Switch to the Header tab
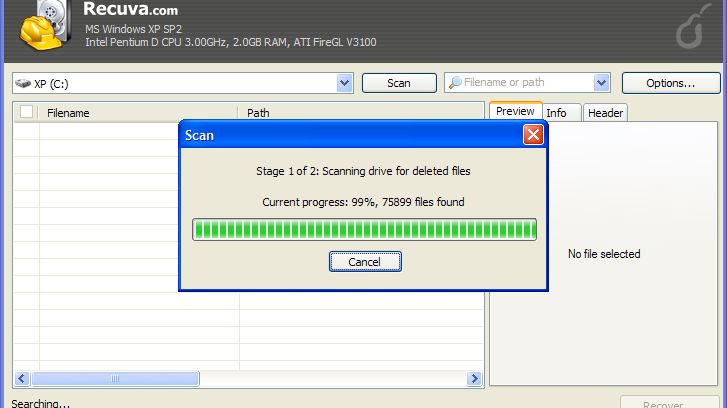Image resolution: width=727 pixels, height=408 pixels. click(605, 113)
